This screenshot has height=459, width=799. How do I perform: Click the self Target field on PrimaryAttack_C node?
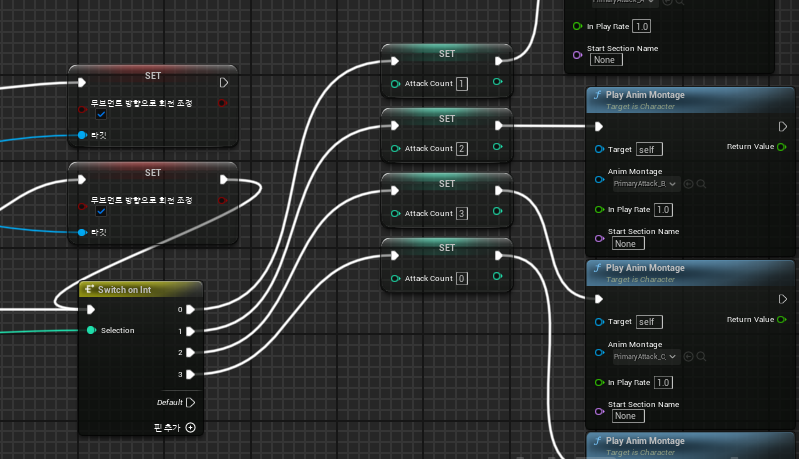(x=649, y=322)
